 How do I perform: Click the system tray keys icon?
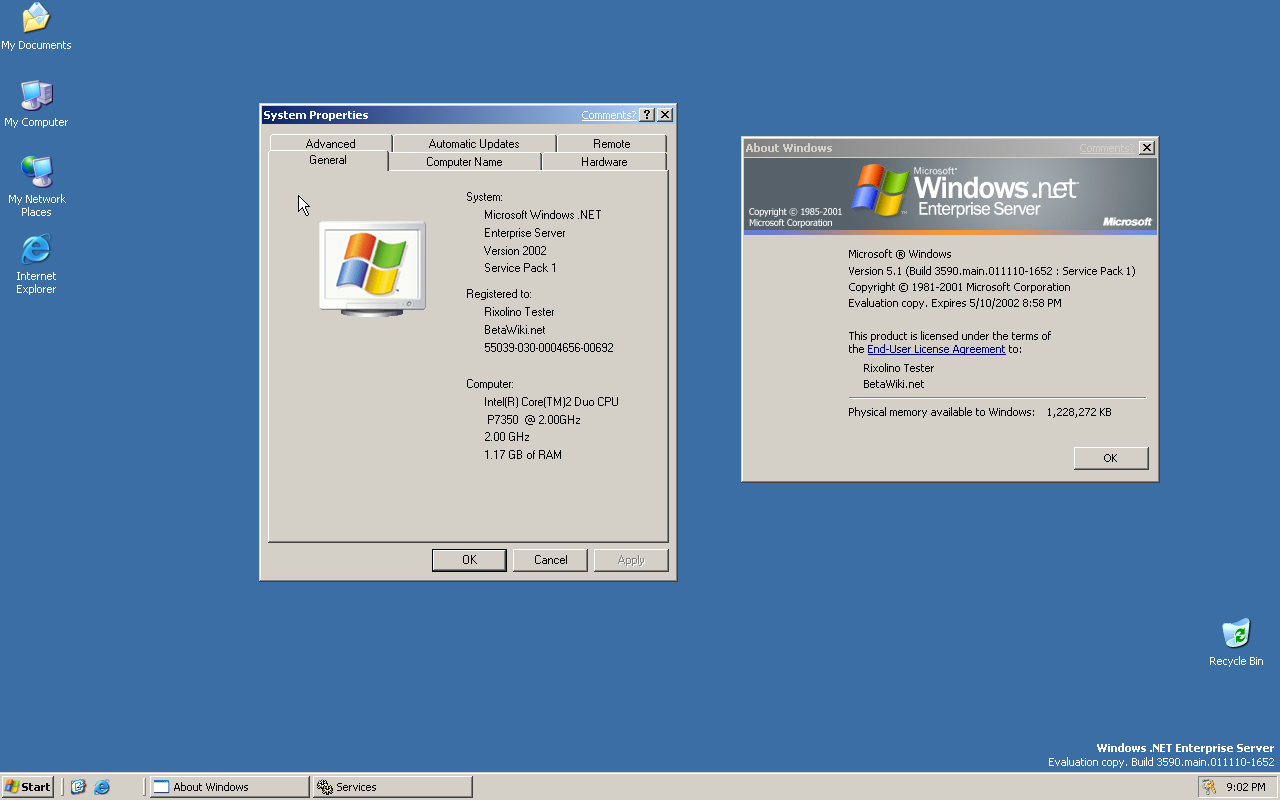pos(1209,787)
